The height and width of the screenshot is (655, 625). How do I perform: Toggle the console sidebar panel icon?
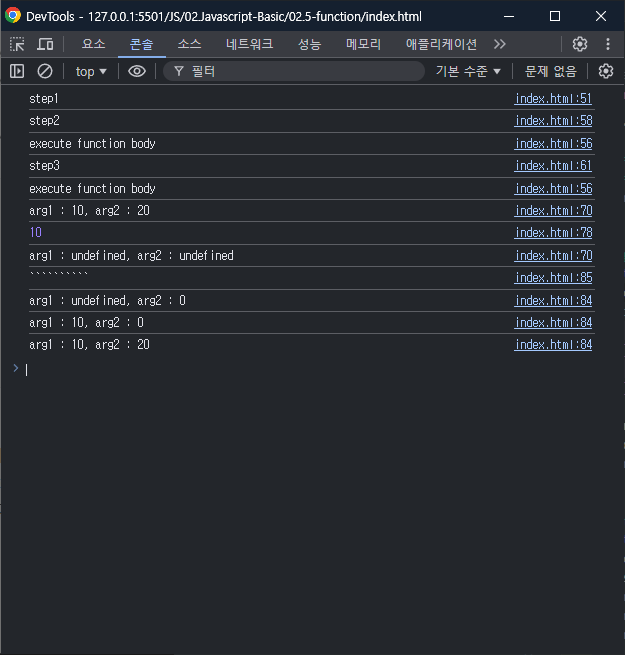[x=17, y=71]
